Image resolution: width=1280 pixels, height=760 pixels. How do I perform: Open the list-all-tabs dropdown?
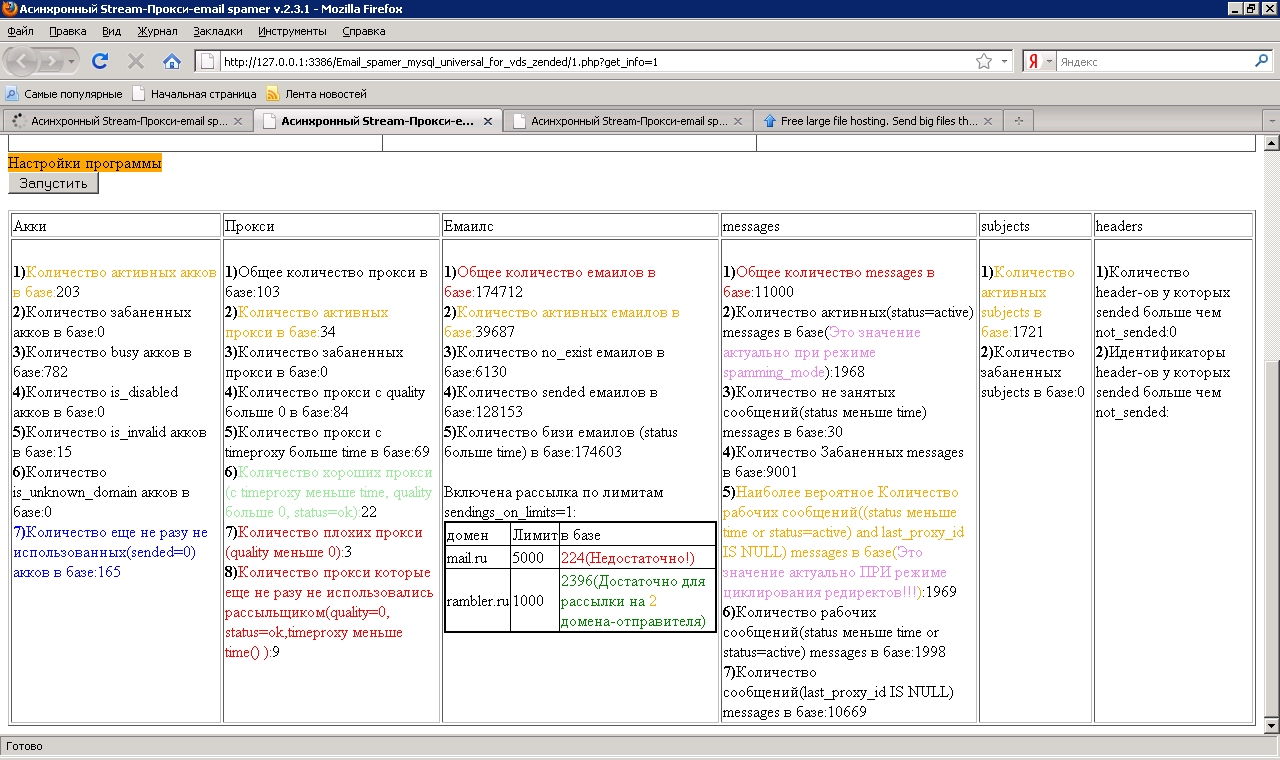pos(1271,121)
